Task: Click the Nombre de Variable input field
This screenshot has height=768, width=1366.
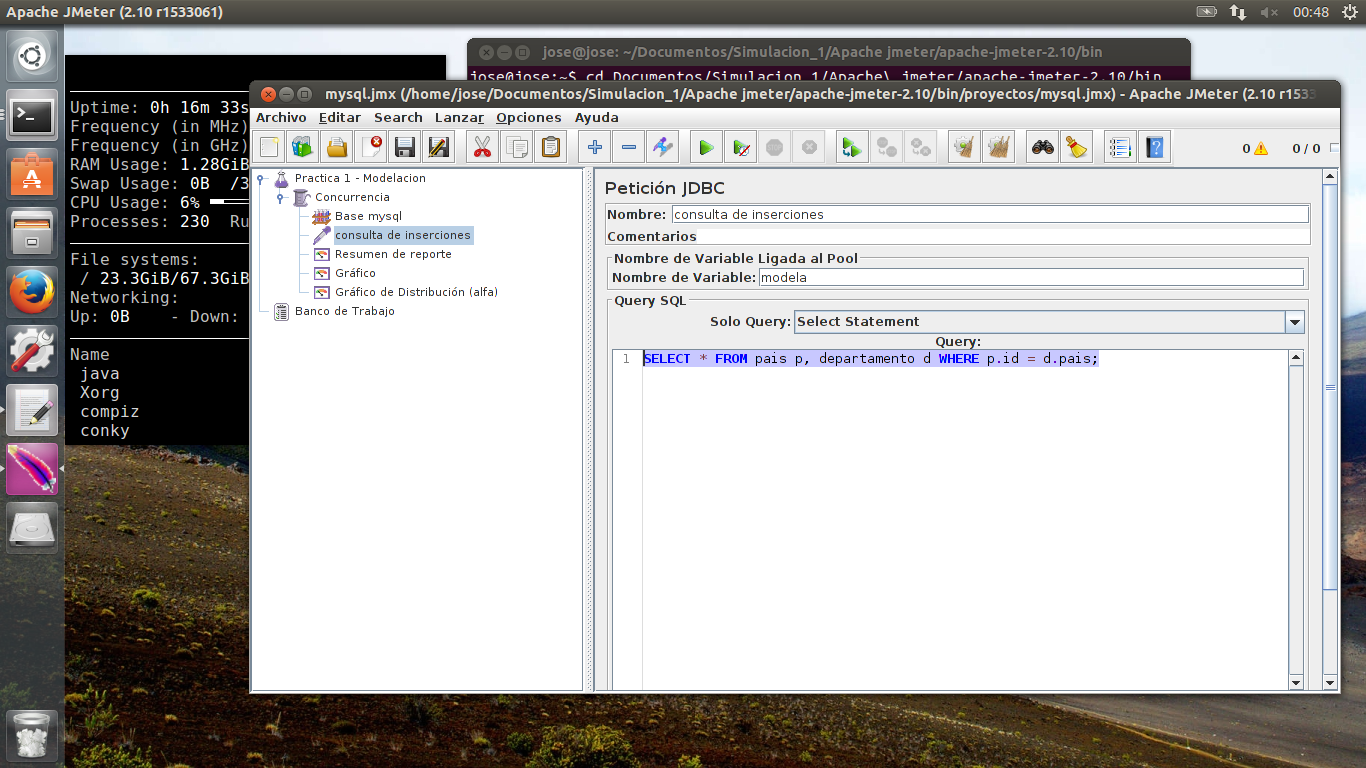Action: coord(1030,277)
